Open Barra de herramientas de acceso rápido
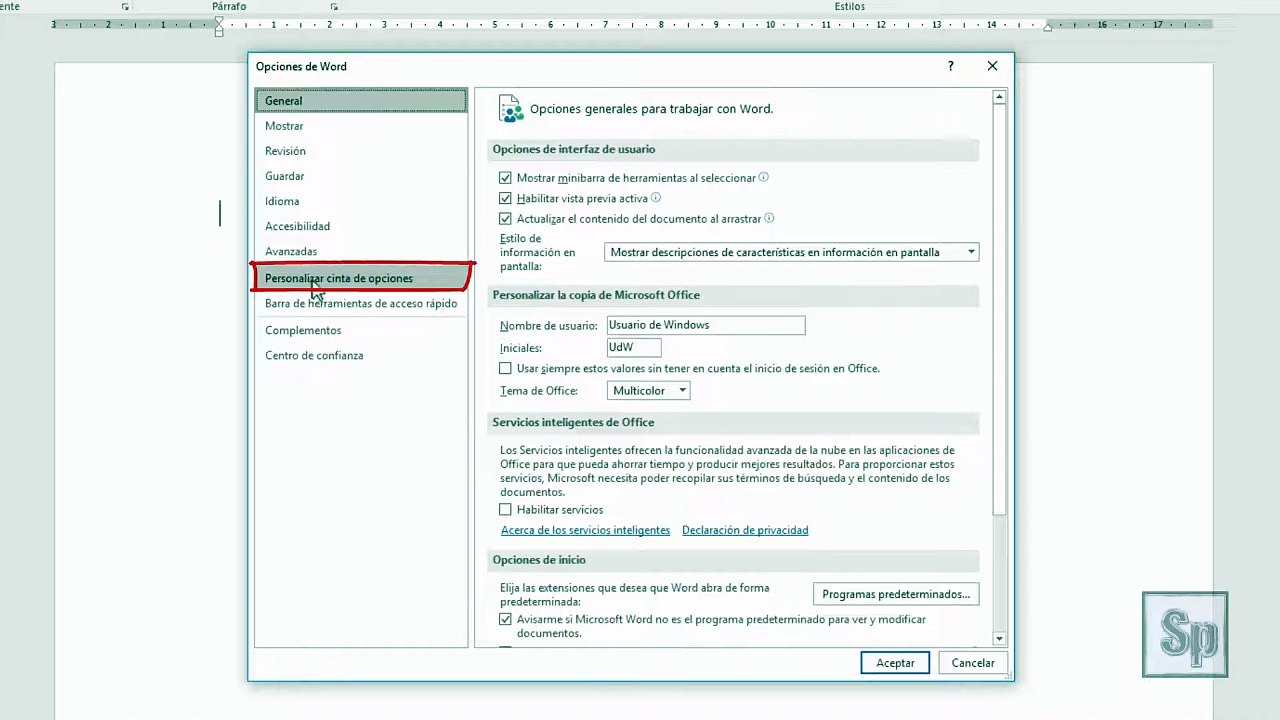Screen dimensions: 1280x720 coord(361,303)
